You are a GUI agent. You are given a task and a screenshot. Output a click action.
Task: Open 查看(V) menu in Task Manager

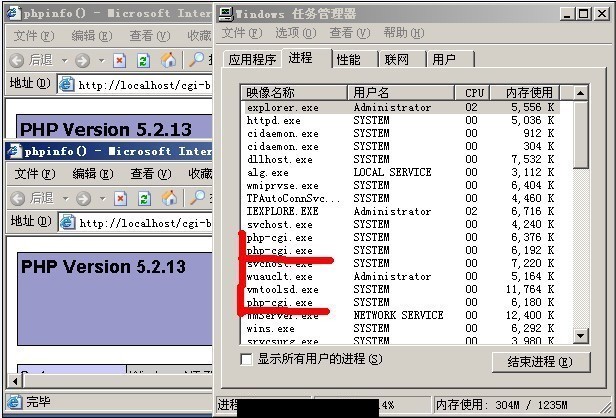pos(350,33)
